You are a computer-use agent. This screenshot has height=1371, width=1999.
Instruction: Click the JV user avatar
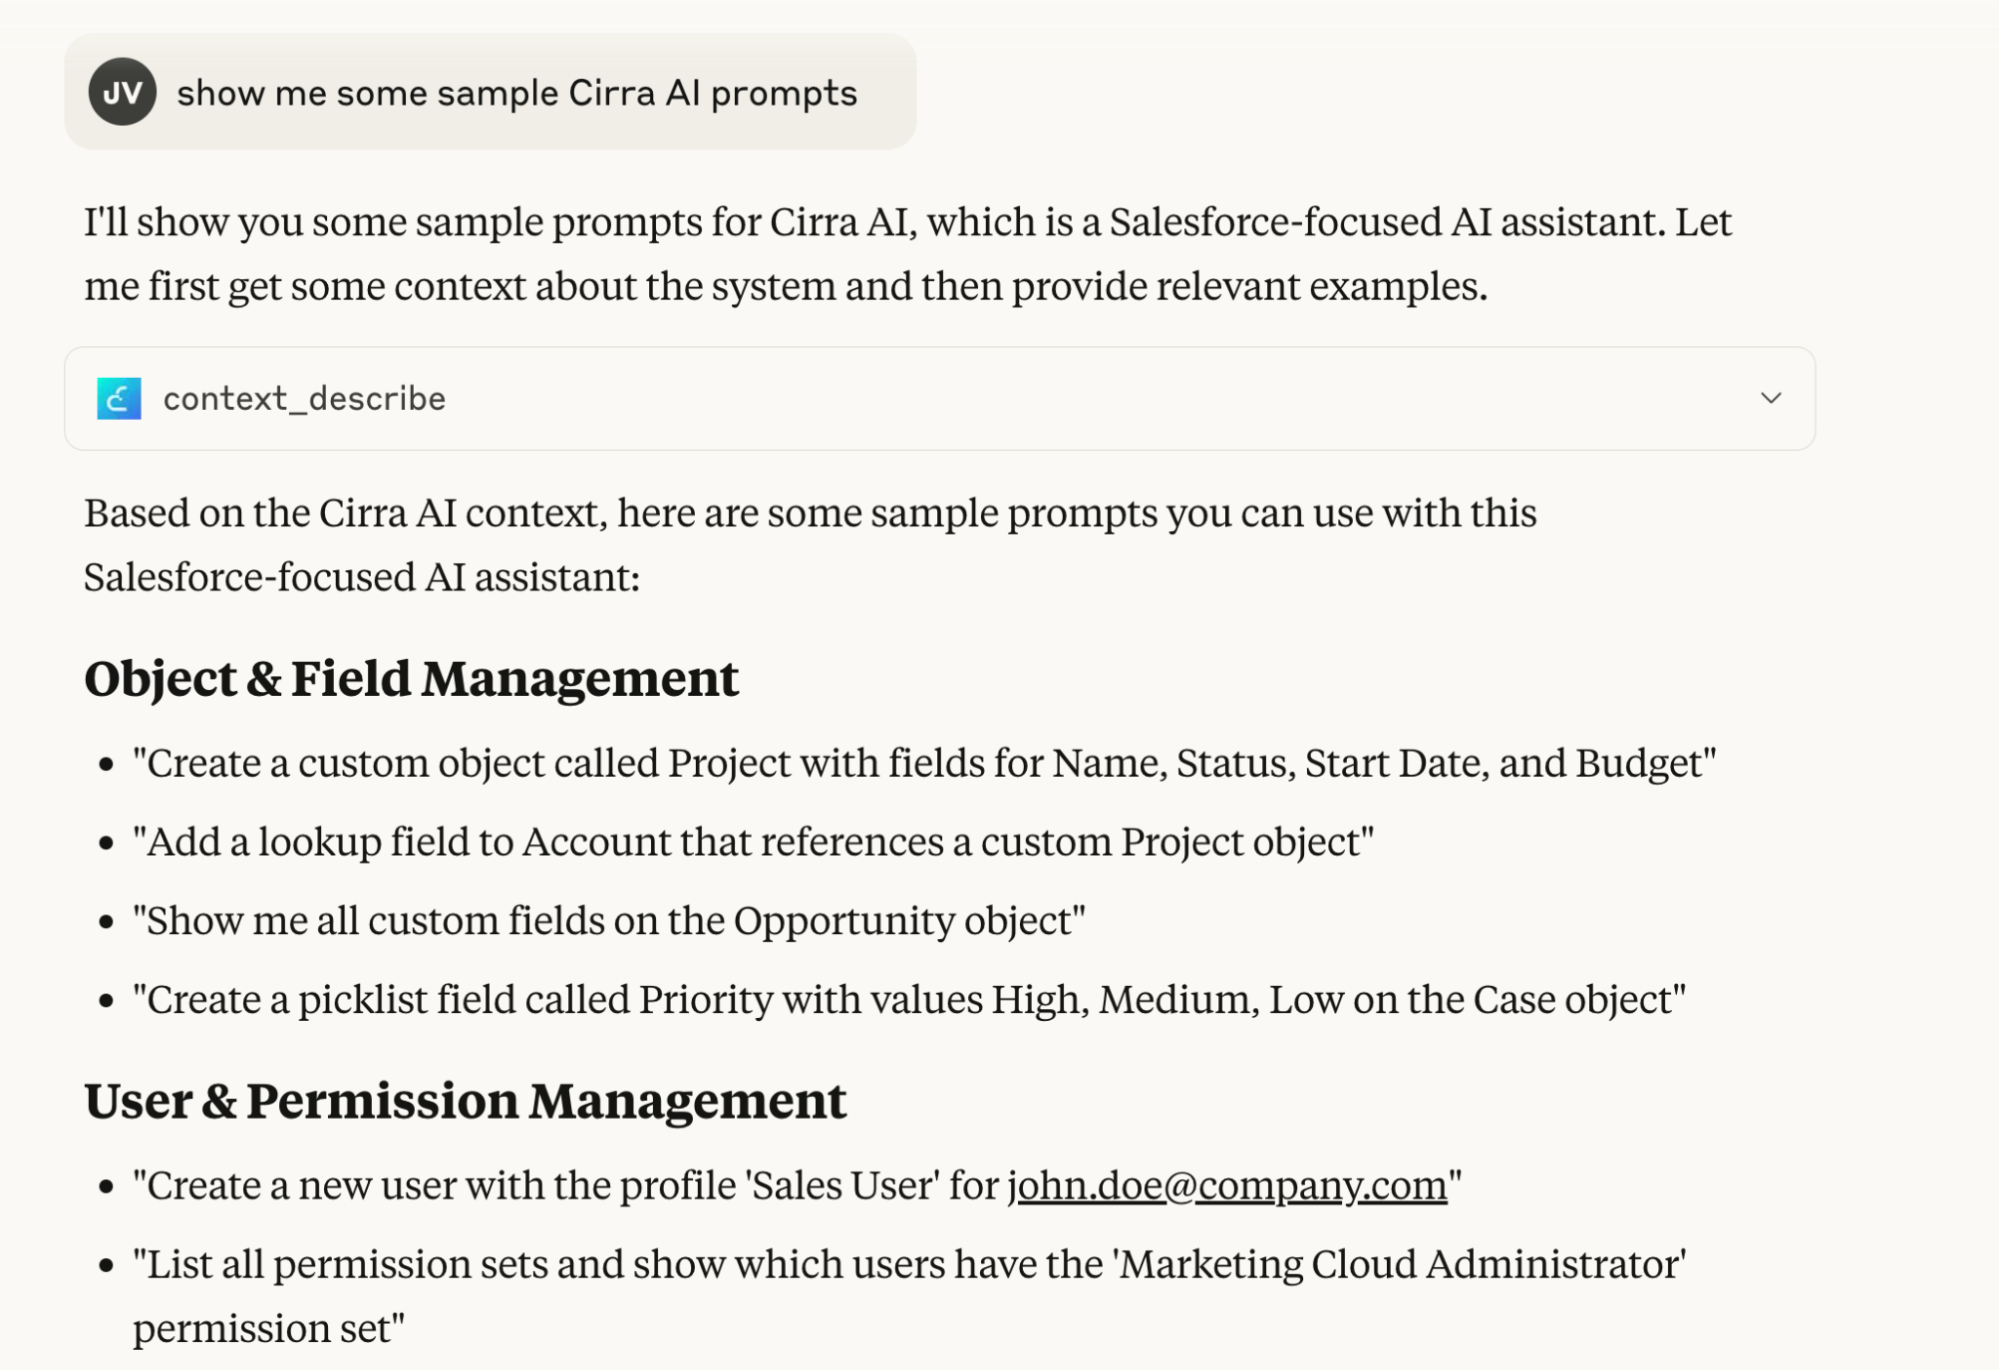[122, 92]
